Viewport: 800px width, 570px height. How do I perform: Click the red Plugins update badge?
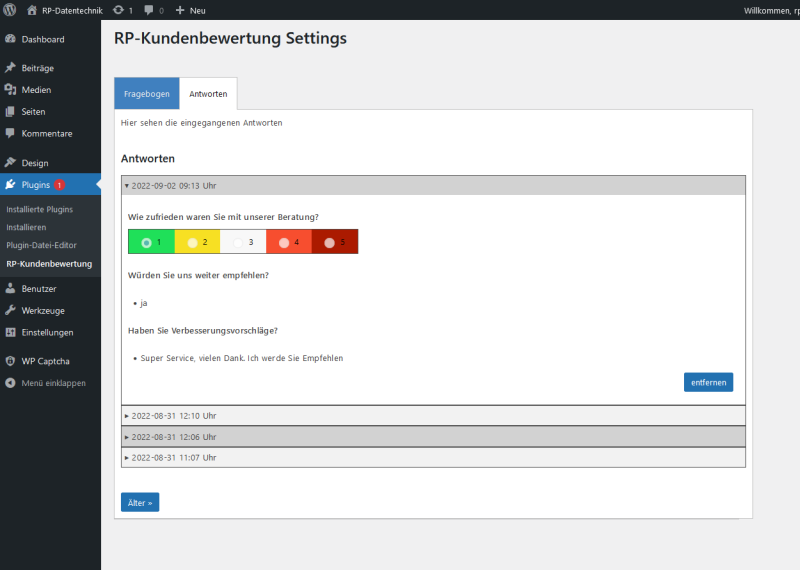[x=59, y=185]
